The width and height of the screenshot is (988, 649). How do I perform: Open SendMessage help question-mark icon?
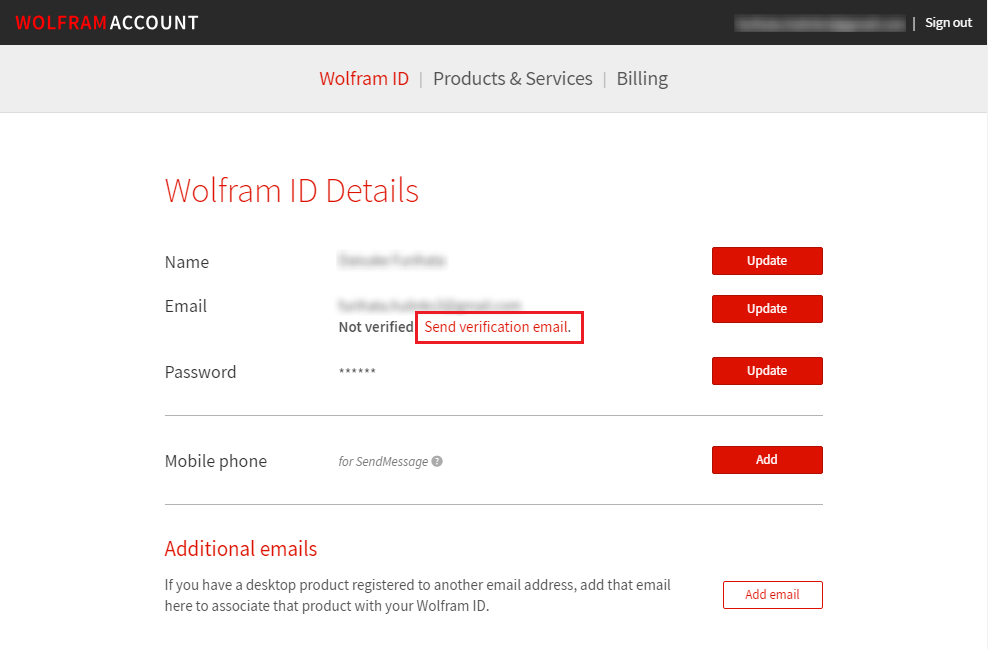pos(437,461)
